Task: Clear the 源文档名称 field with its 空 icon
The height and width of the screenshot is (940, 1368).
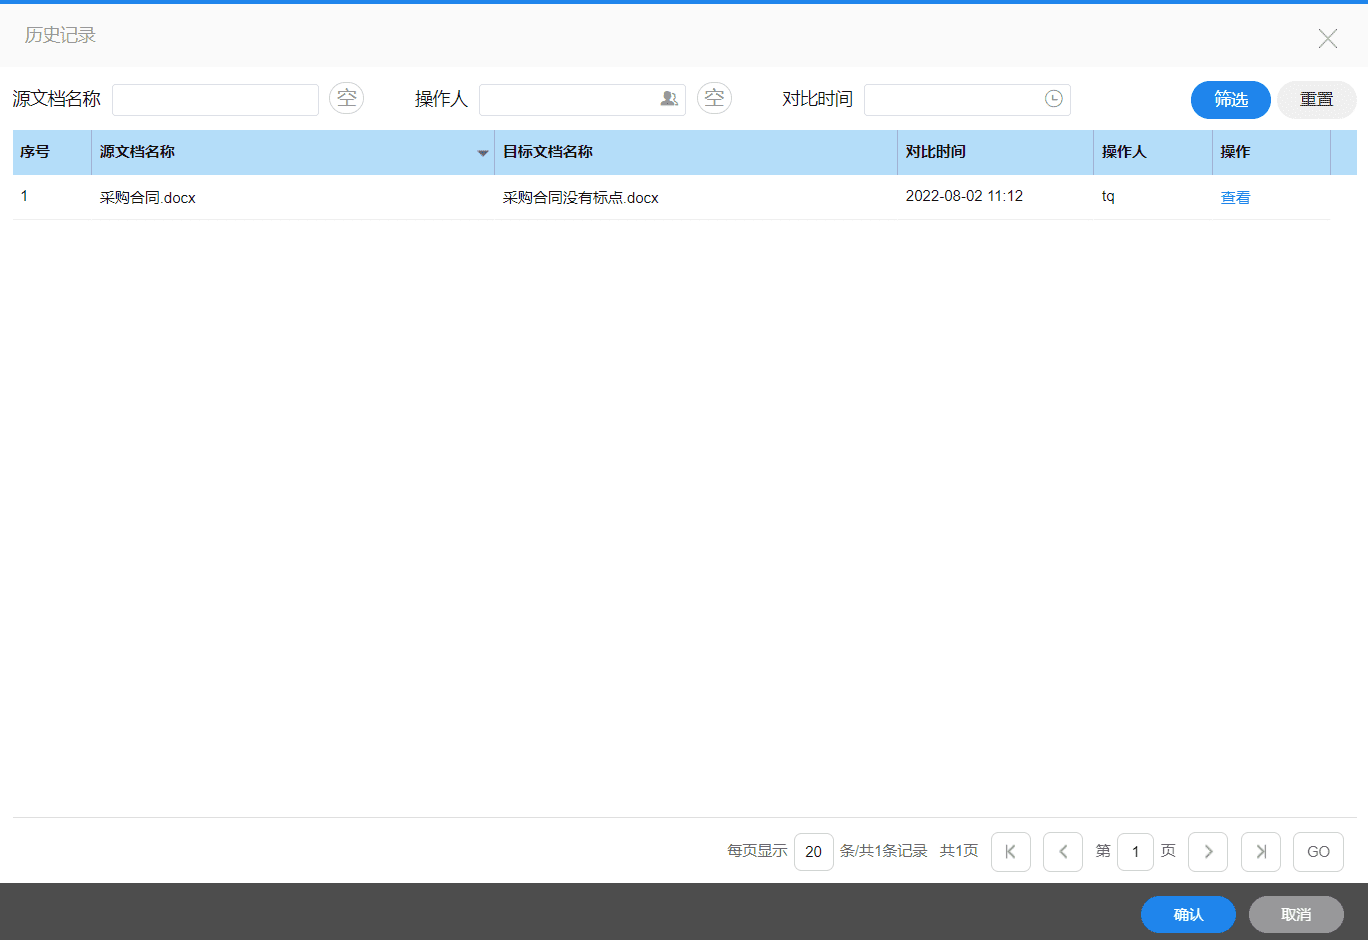Action: 346,98
